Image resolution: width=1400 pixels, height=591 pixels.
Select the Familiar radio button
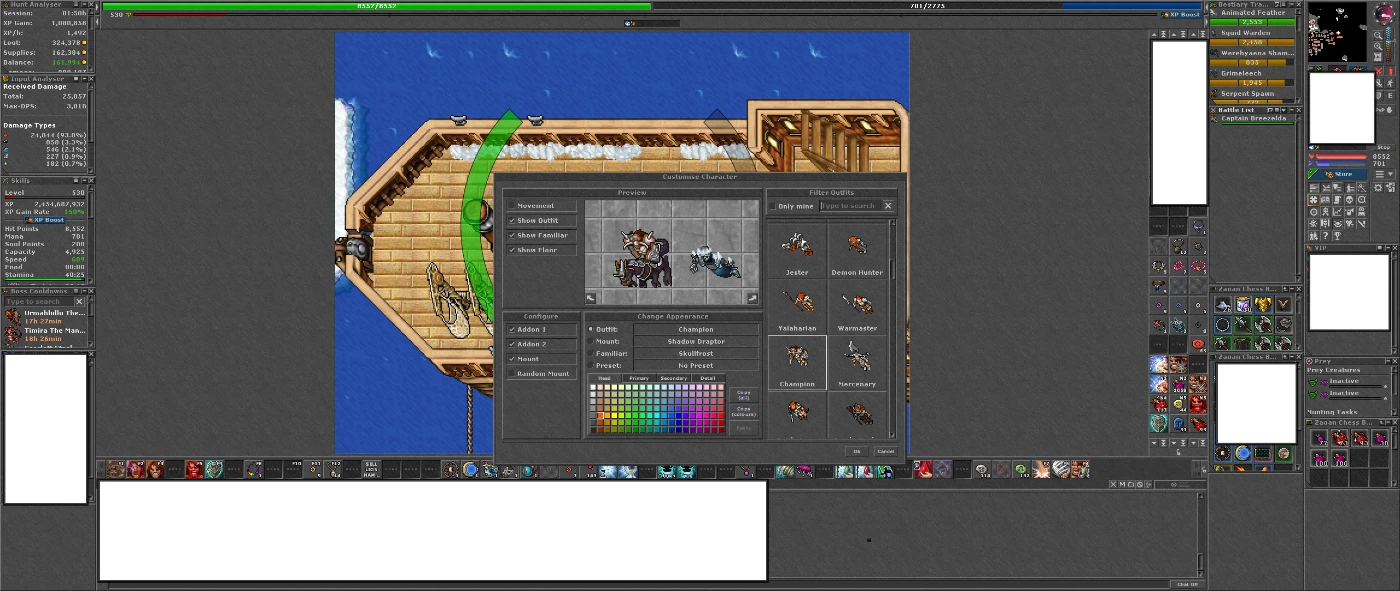click(x=590, y=353)
